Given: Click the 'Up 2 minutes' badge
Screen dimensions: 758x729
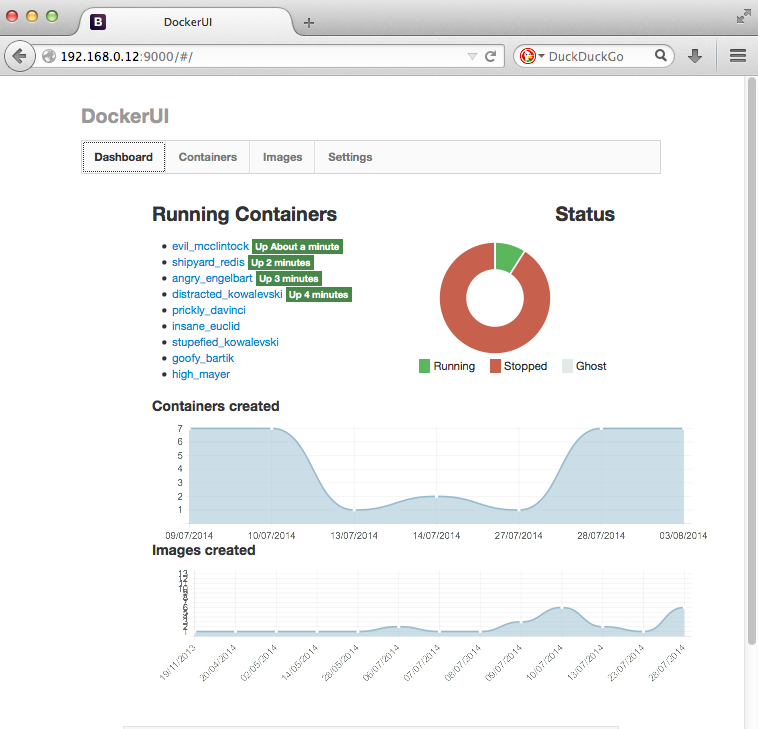Looking at the screenshot, I should (x=281, y=262).
